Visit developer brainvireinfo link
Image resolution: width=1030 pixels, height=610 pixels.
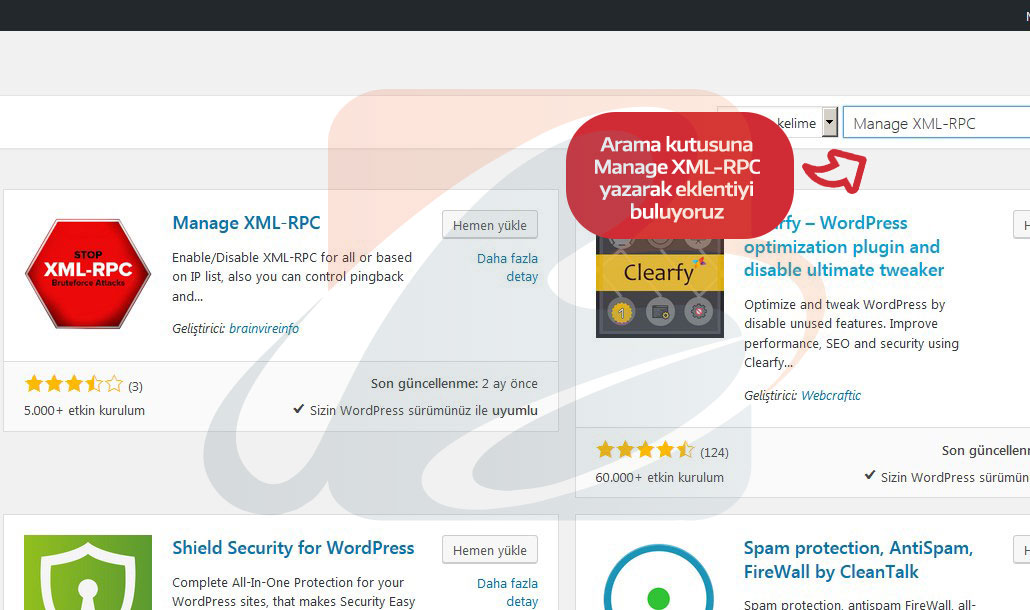point(264,328)
